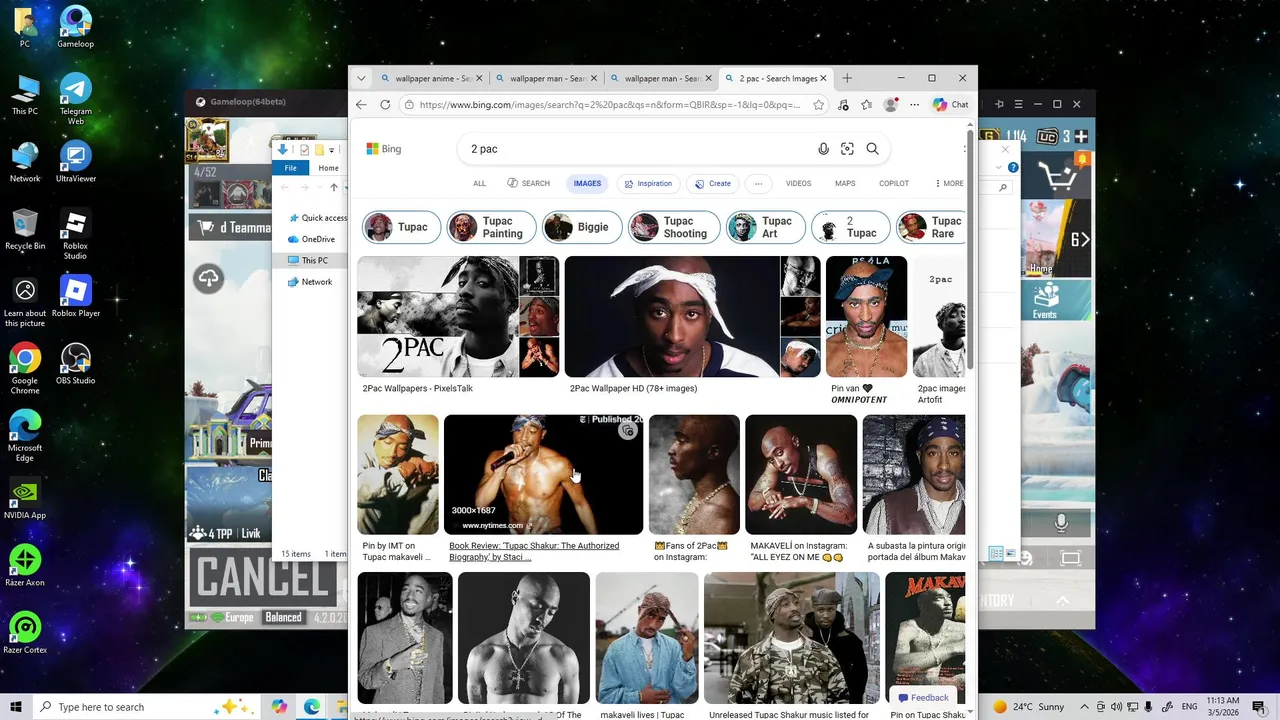Open Roblox Player desktop shortcut
1280x720 pixels.
(x=76, y=297)
